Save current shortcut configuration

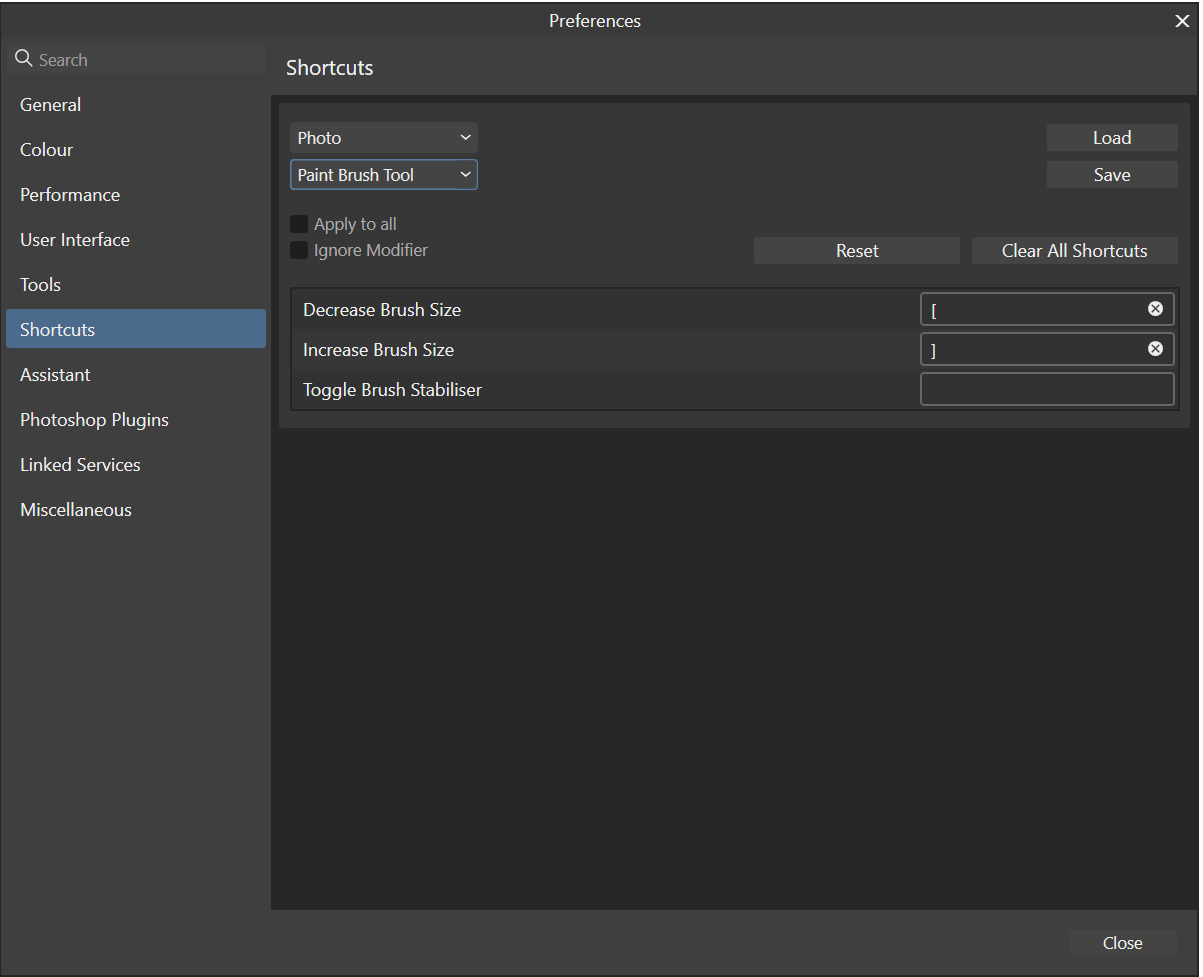coord(1111,174)
